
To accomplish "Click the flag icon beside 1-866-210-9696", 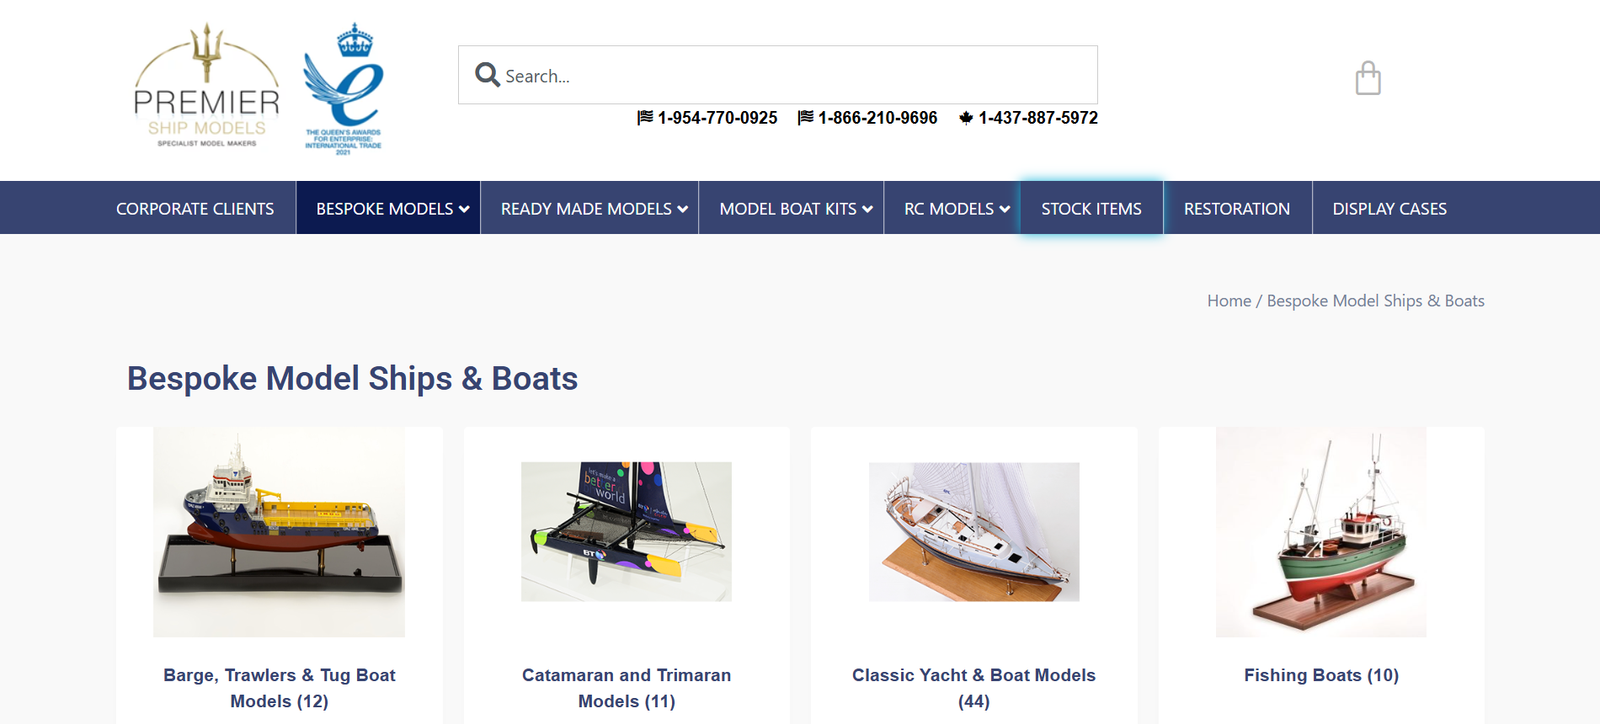I will tap(805, 118).
